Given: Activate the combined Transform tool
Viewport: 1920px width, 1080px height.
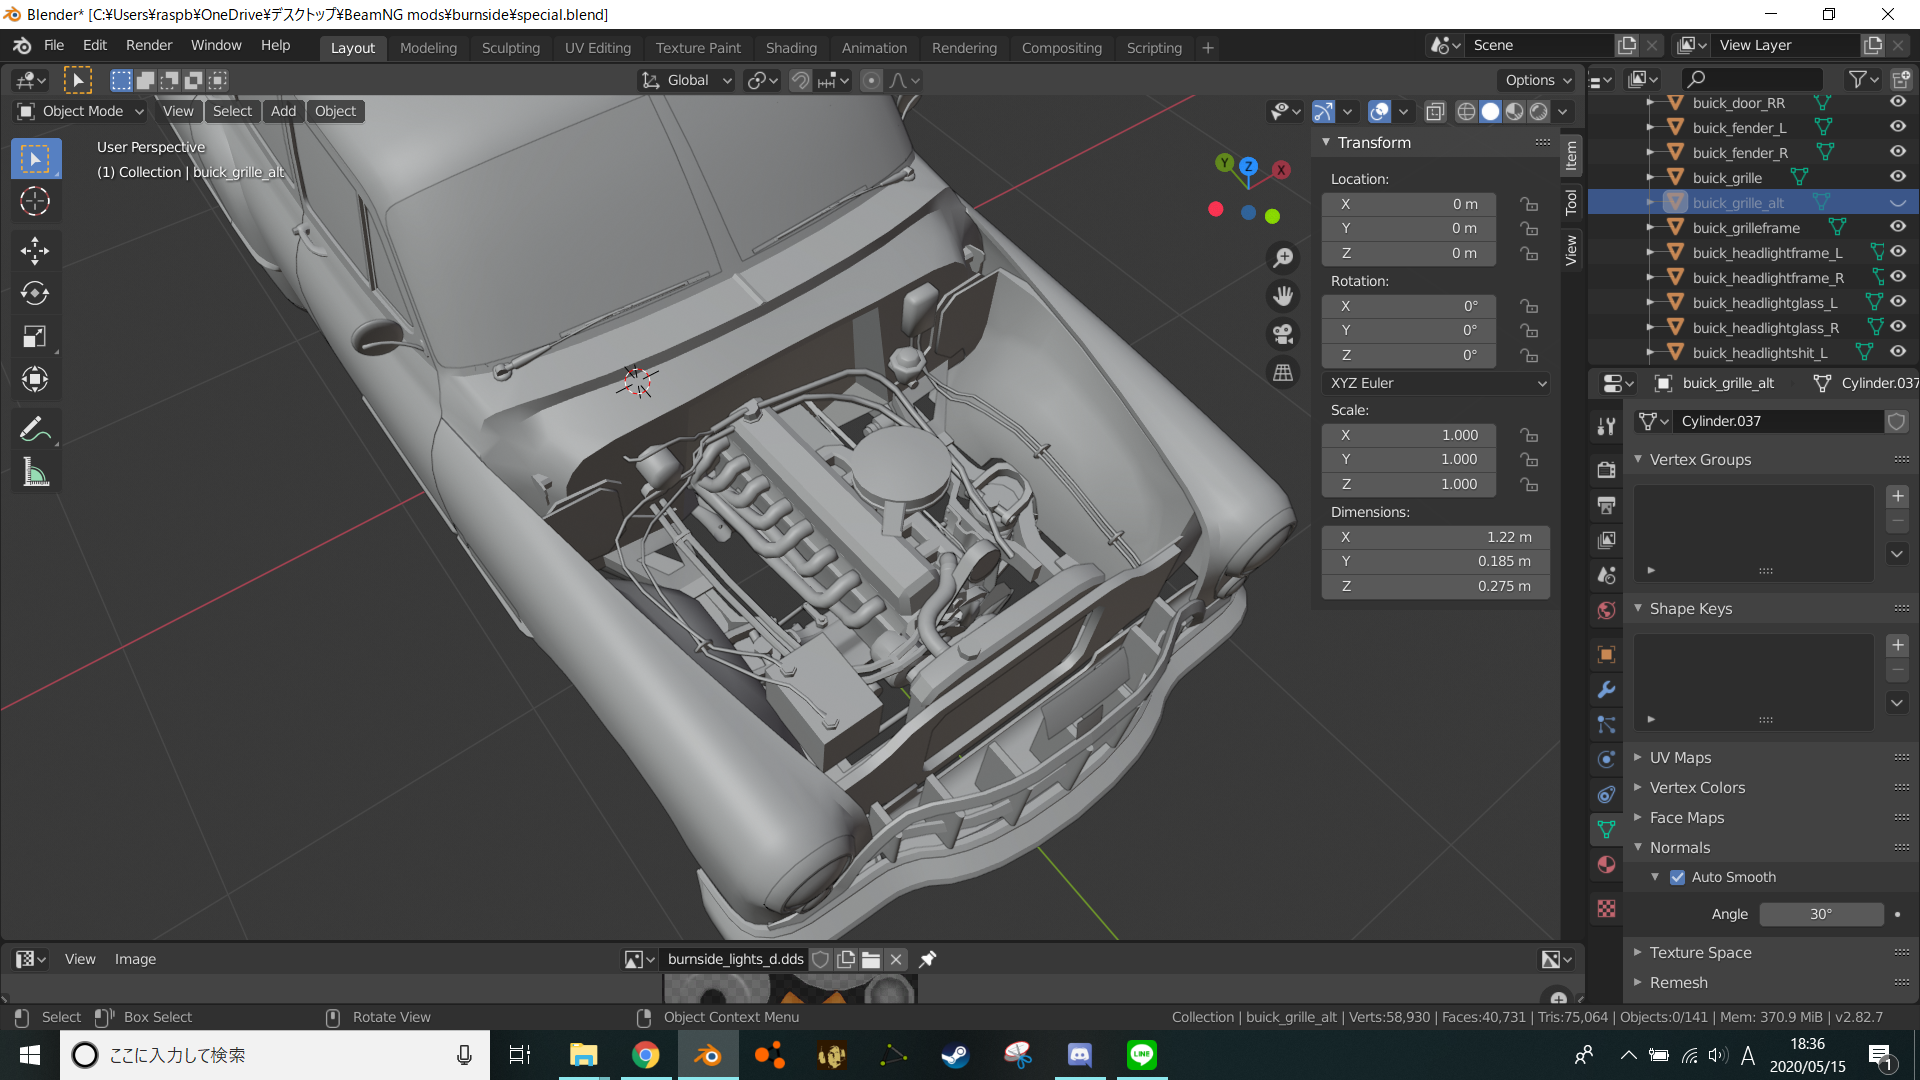Looking at the screenshot, I should click(35, 379).
